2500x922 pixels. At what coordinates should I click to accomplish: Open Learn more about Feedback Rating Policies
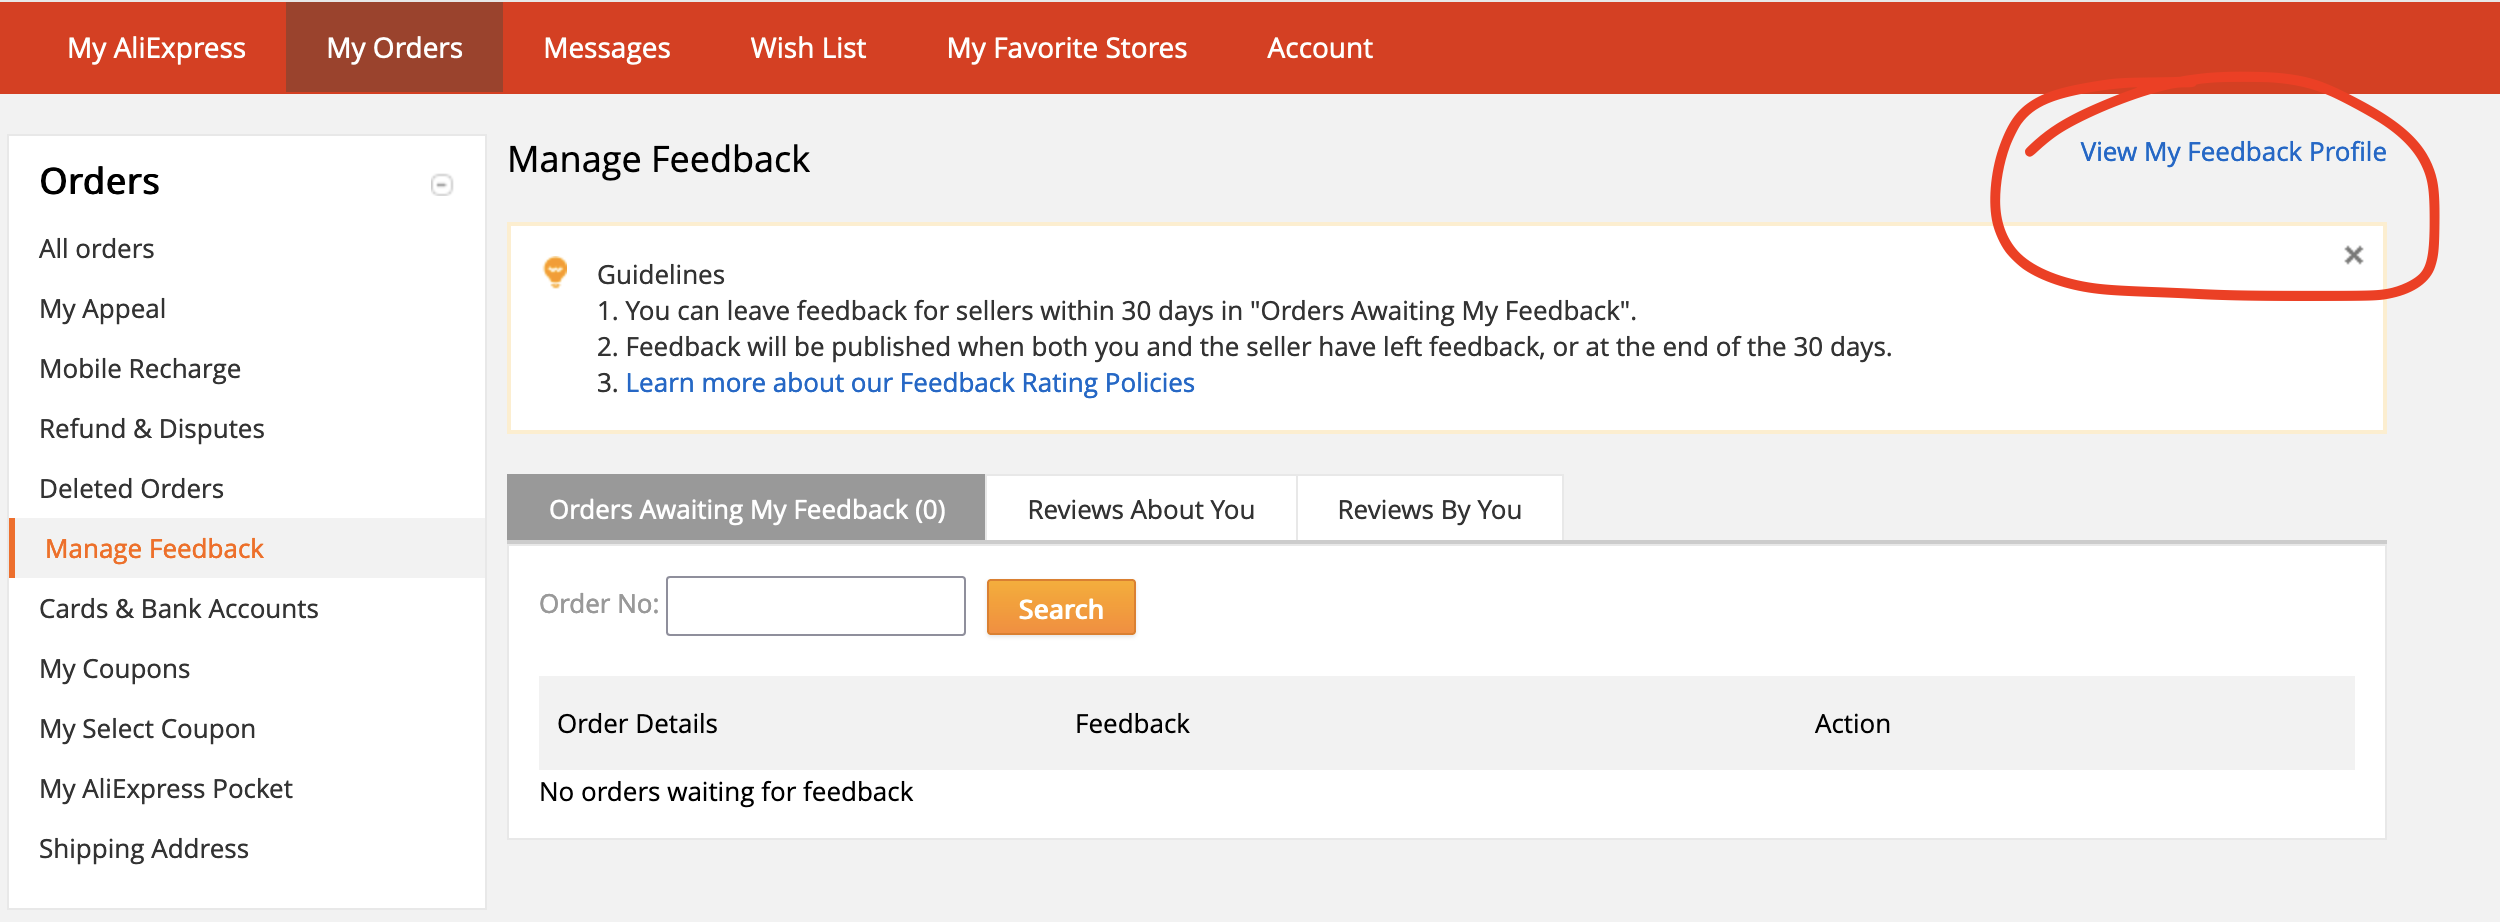[x=910, y=383]
